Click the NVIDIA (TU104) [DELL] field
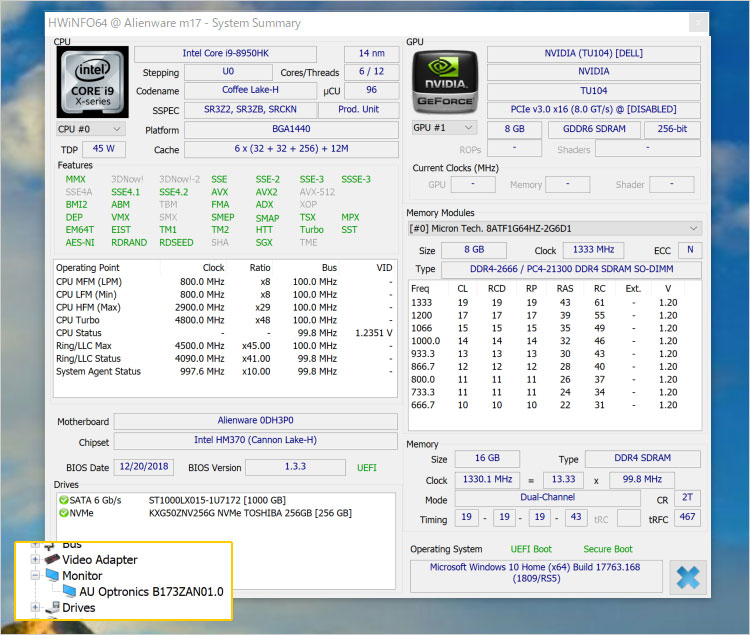750x635 pixels. (594, 54)
